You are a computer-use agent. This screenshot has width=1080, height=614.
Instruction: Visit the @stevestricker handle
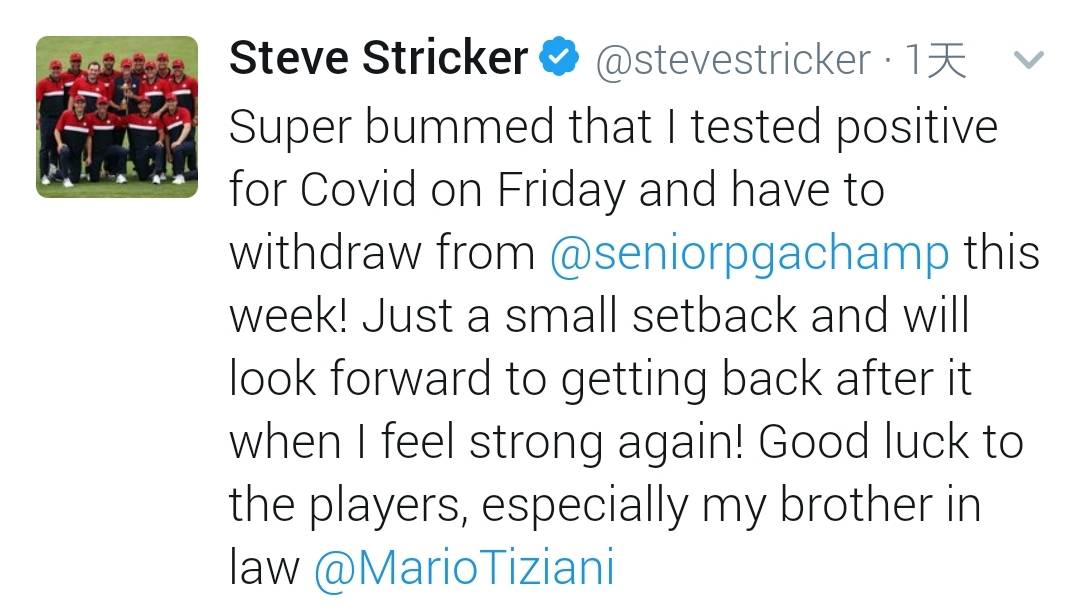[x=733, y=60]
